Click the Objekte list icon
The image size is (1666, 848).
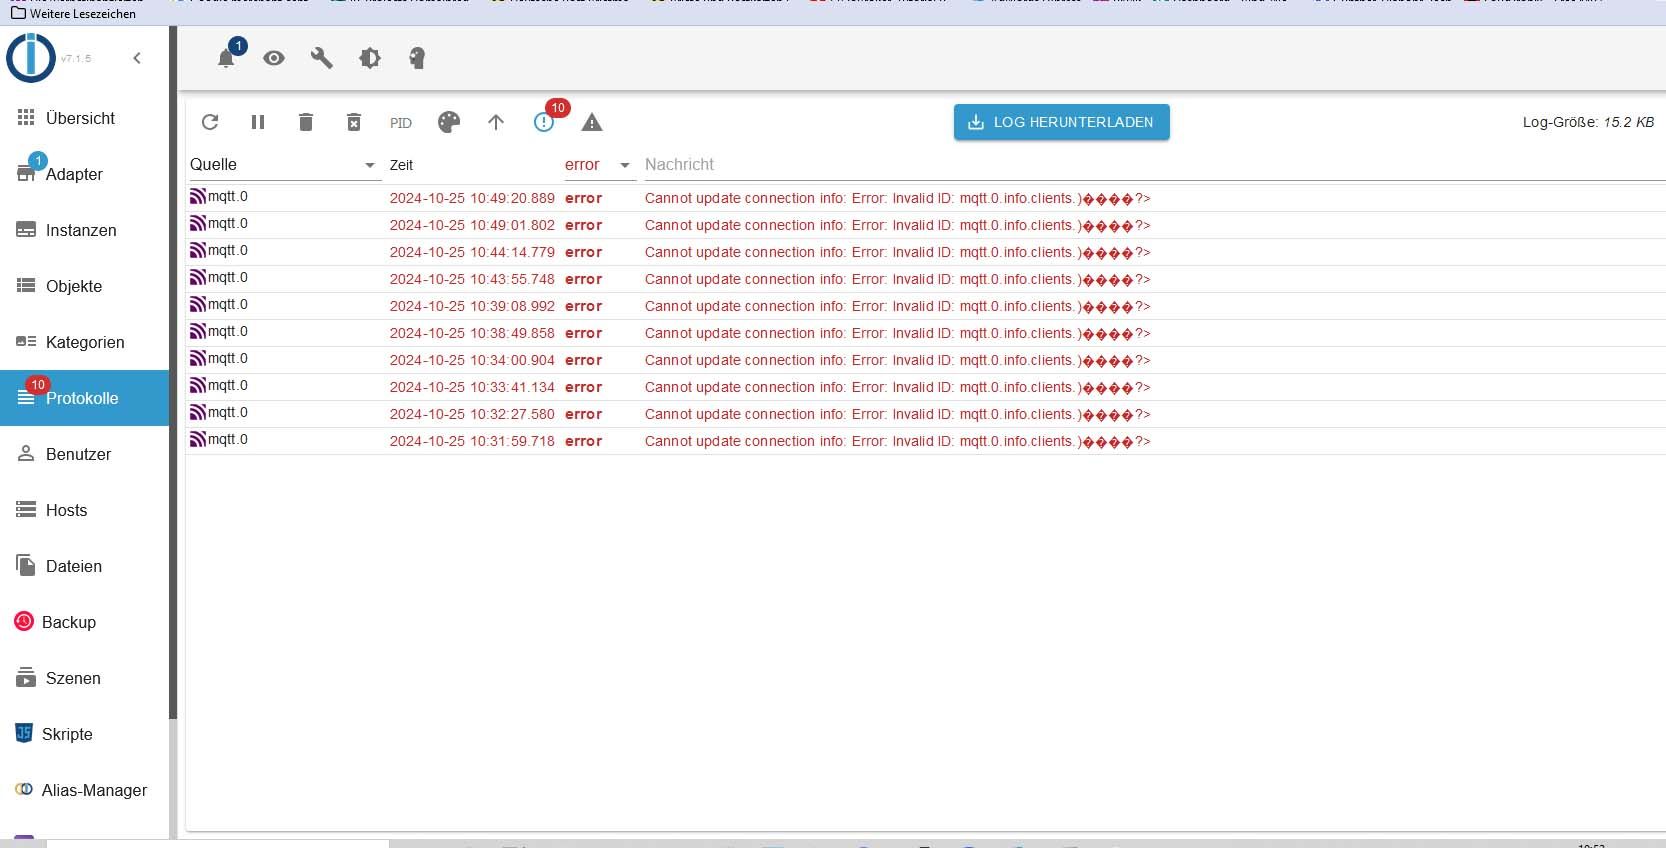(x=26, y=286)
